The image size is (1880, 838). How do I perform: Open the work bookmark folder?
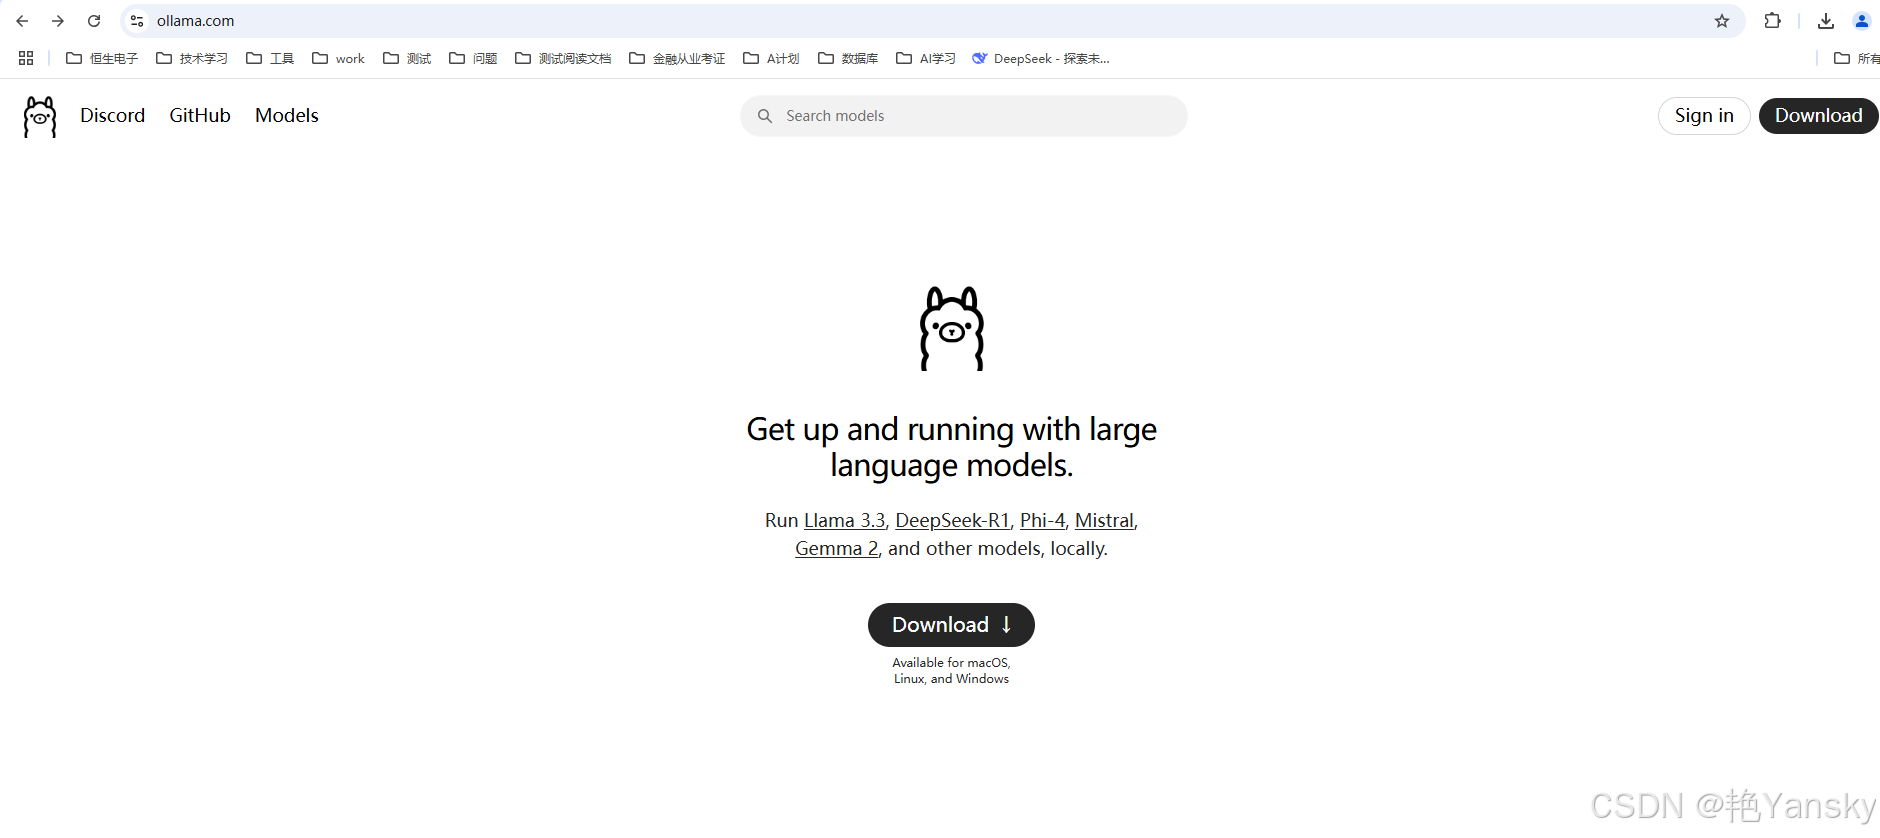338,58
